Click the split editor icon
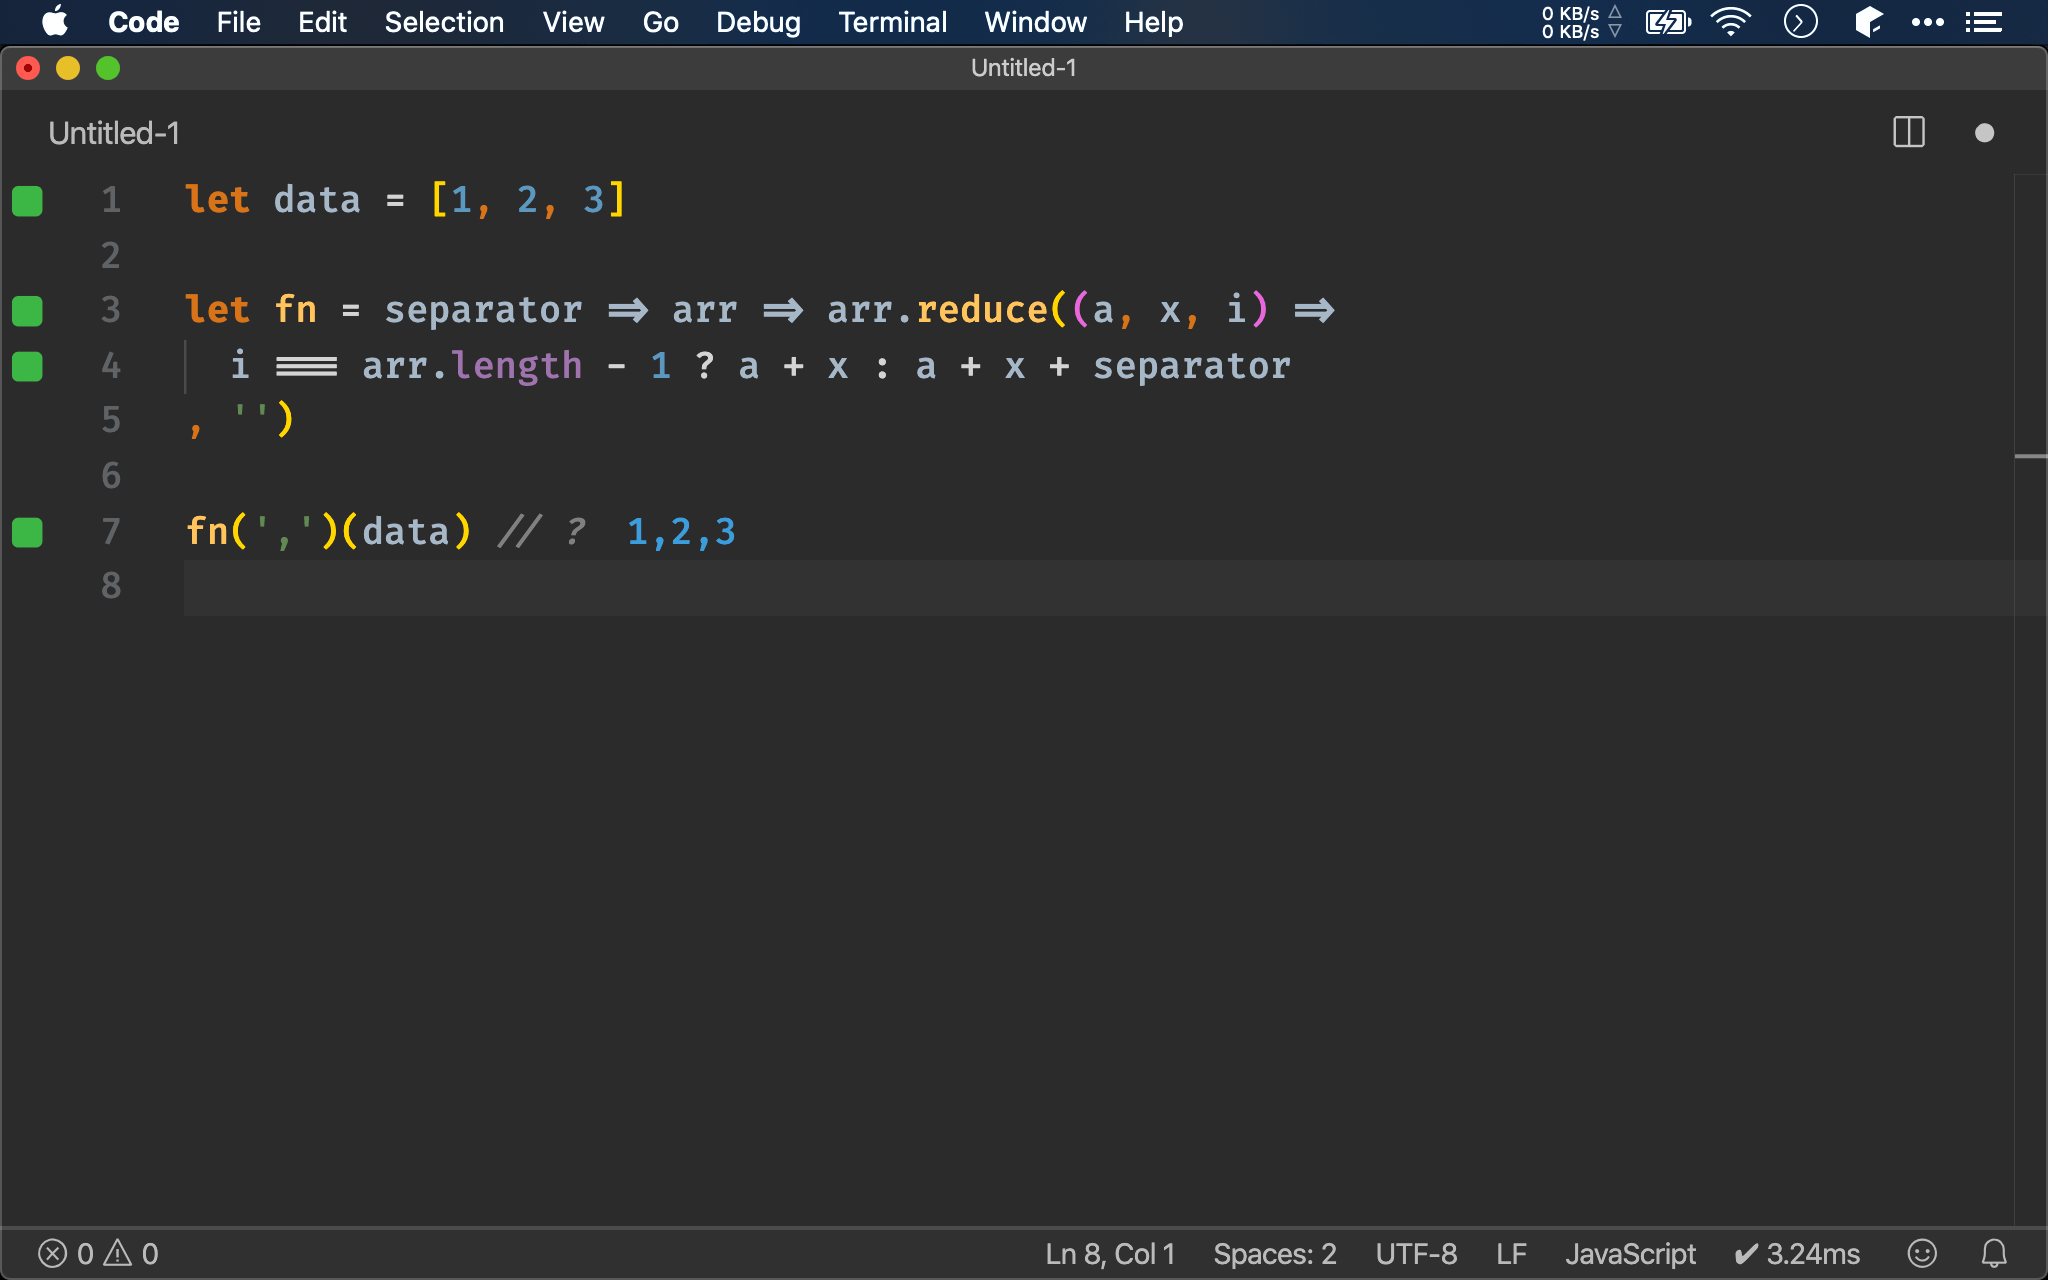This screenshot has height=1280, width=2048. click(x=1908, y=133)
